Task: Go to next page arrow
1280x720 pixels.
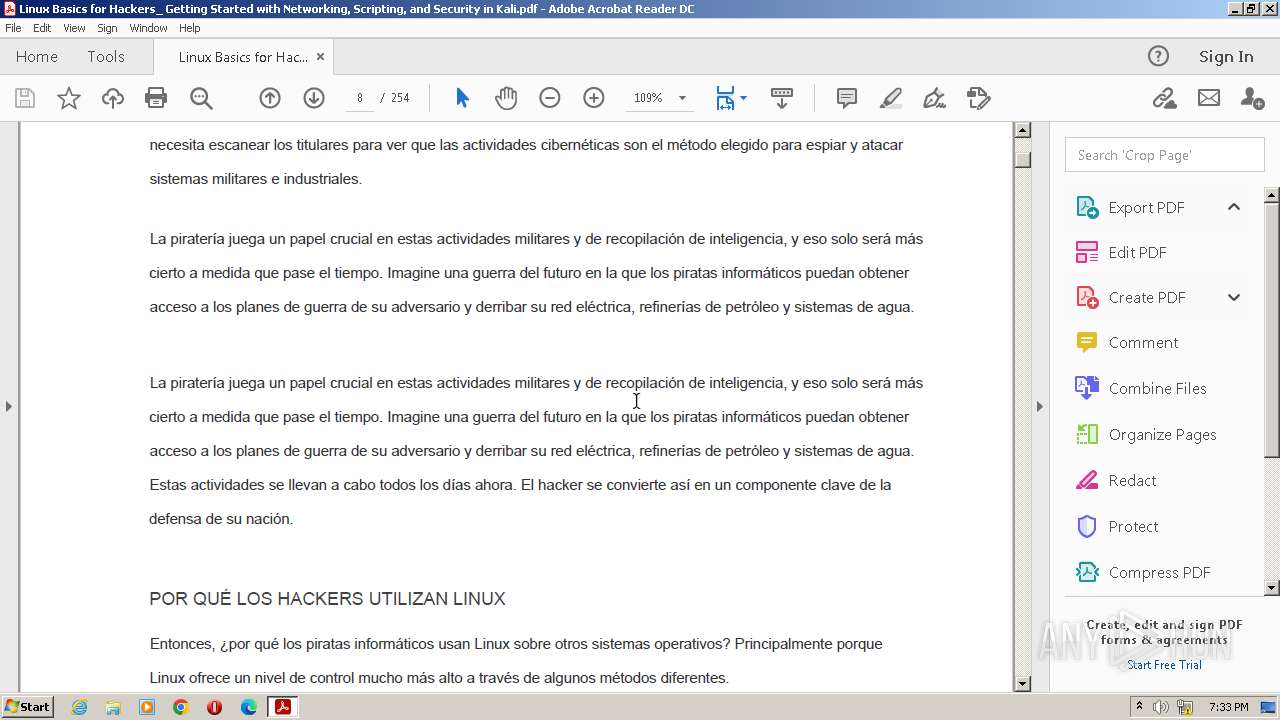Action: coord(314,98)
